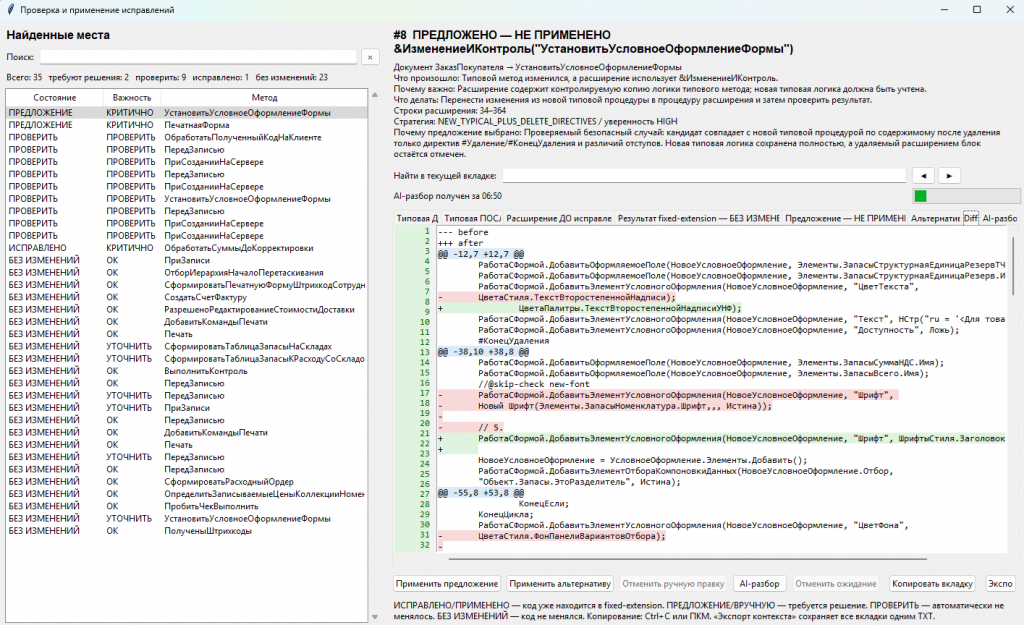
Task: Focus the Найти в текущей вкладке field
Action: [x=704, y=176]
